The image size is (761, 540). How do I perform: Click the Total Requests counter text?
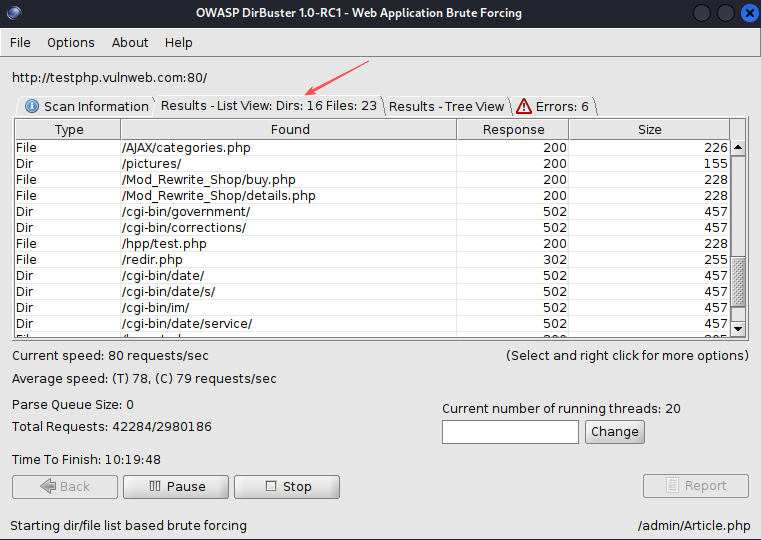[x=112, y=427]
